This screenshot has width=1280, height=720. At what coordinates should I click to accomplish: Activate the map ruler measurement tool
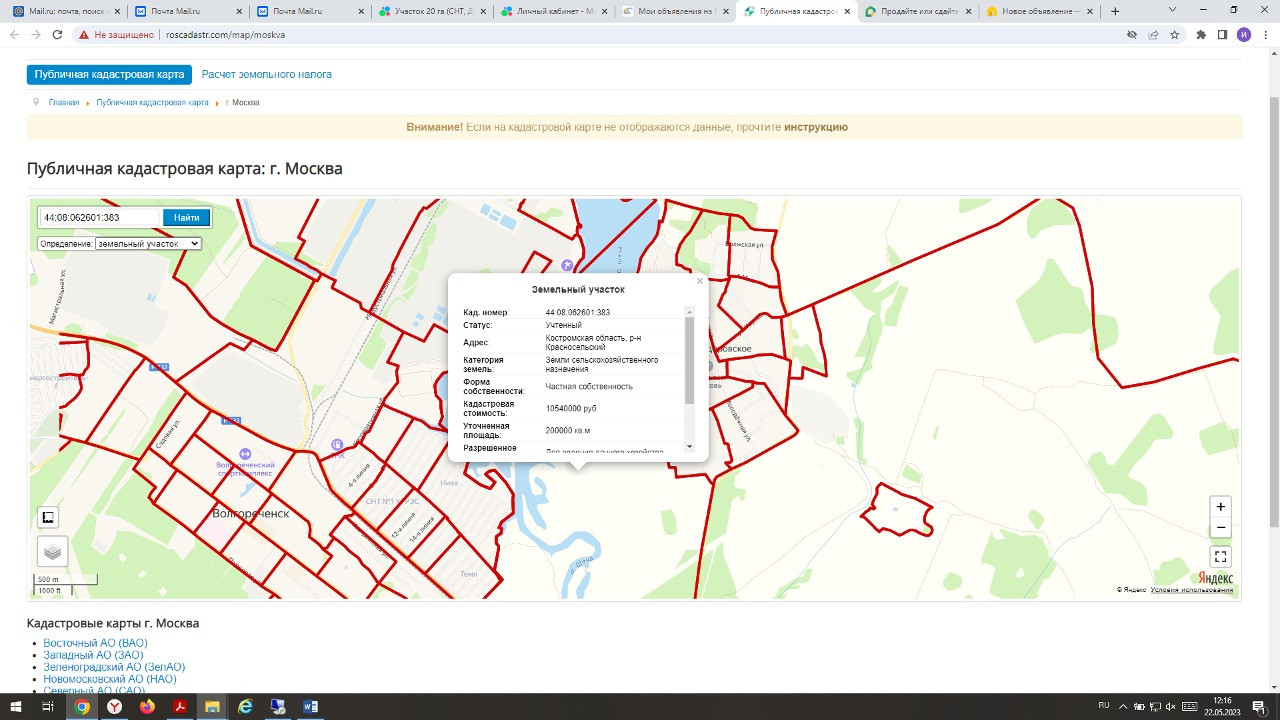tap(48, 517)
